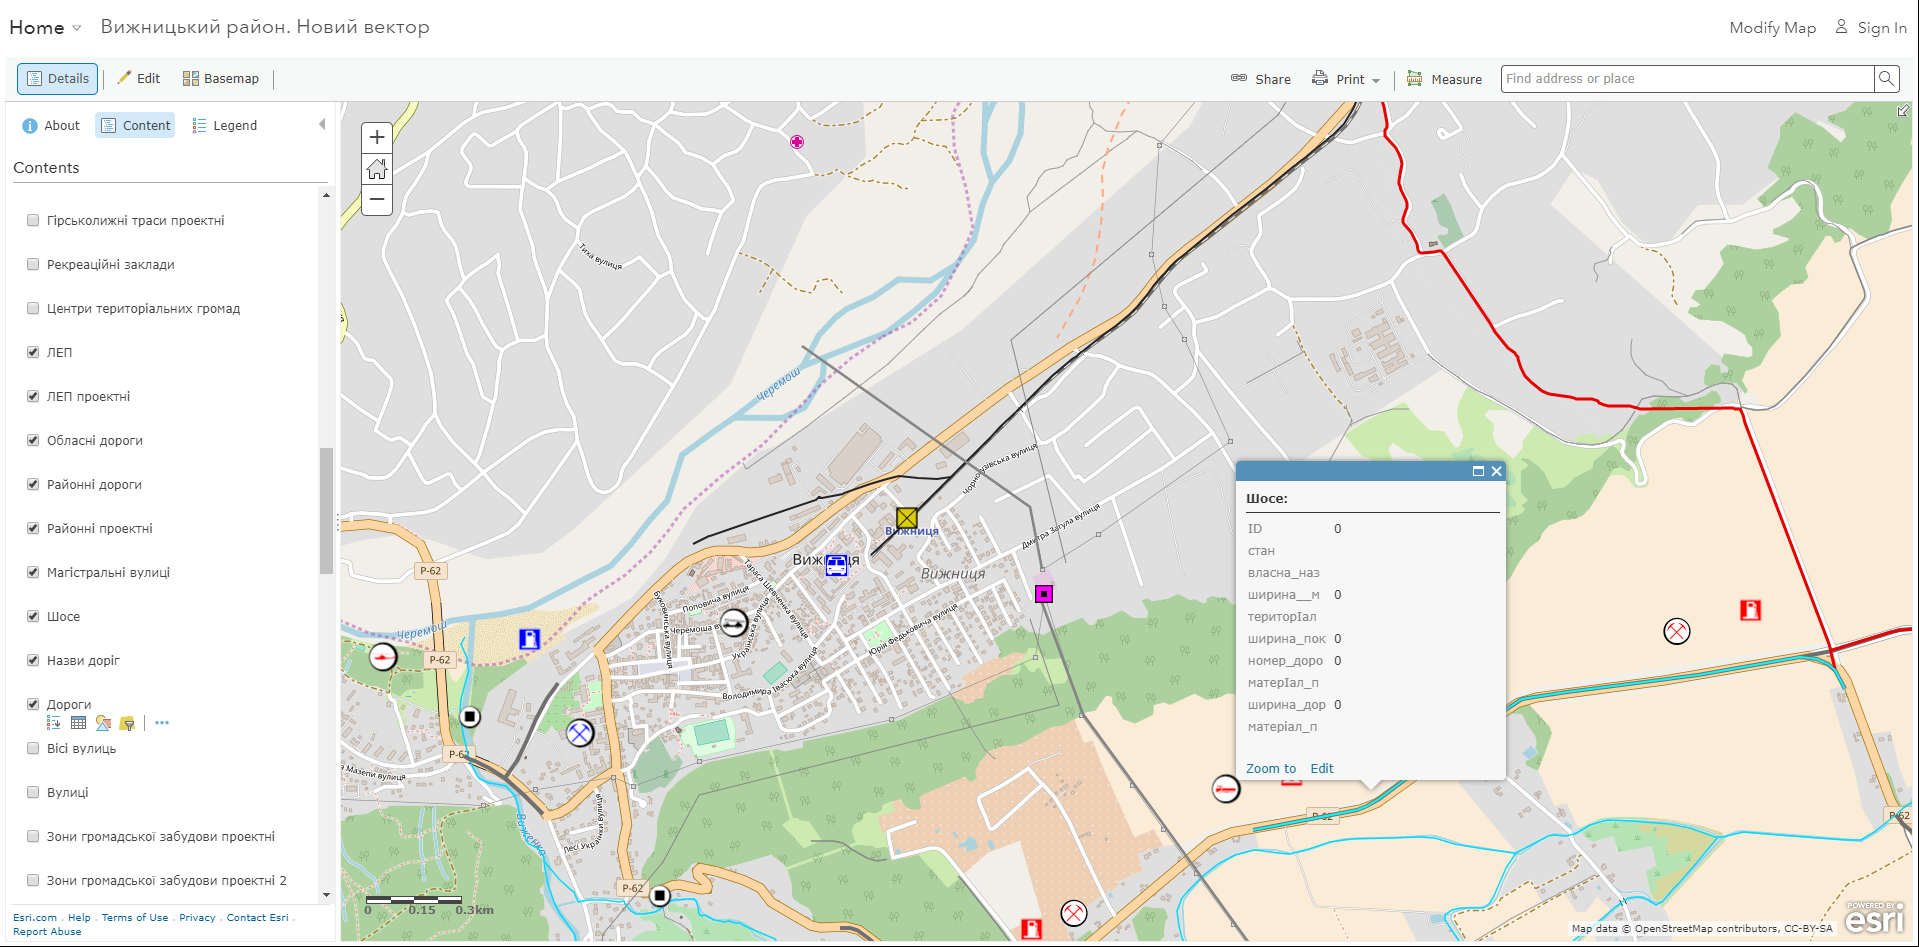This screenshot has height=947, width=1919.
Task: Open the About tab
Action: tap(50, 125)
